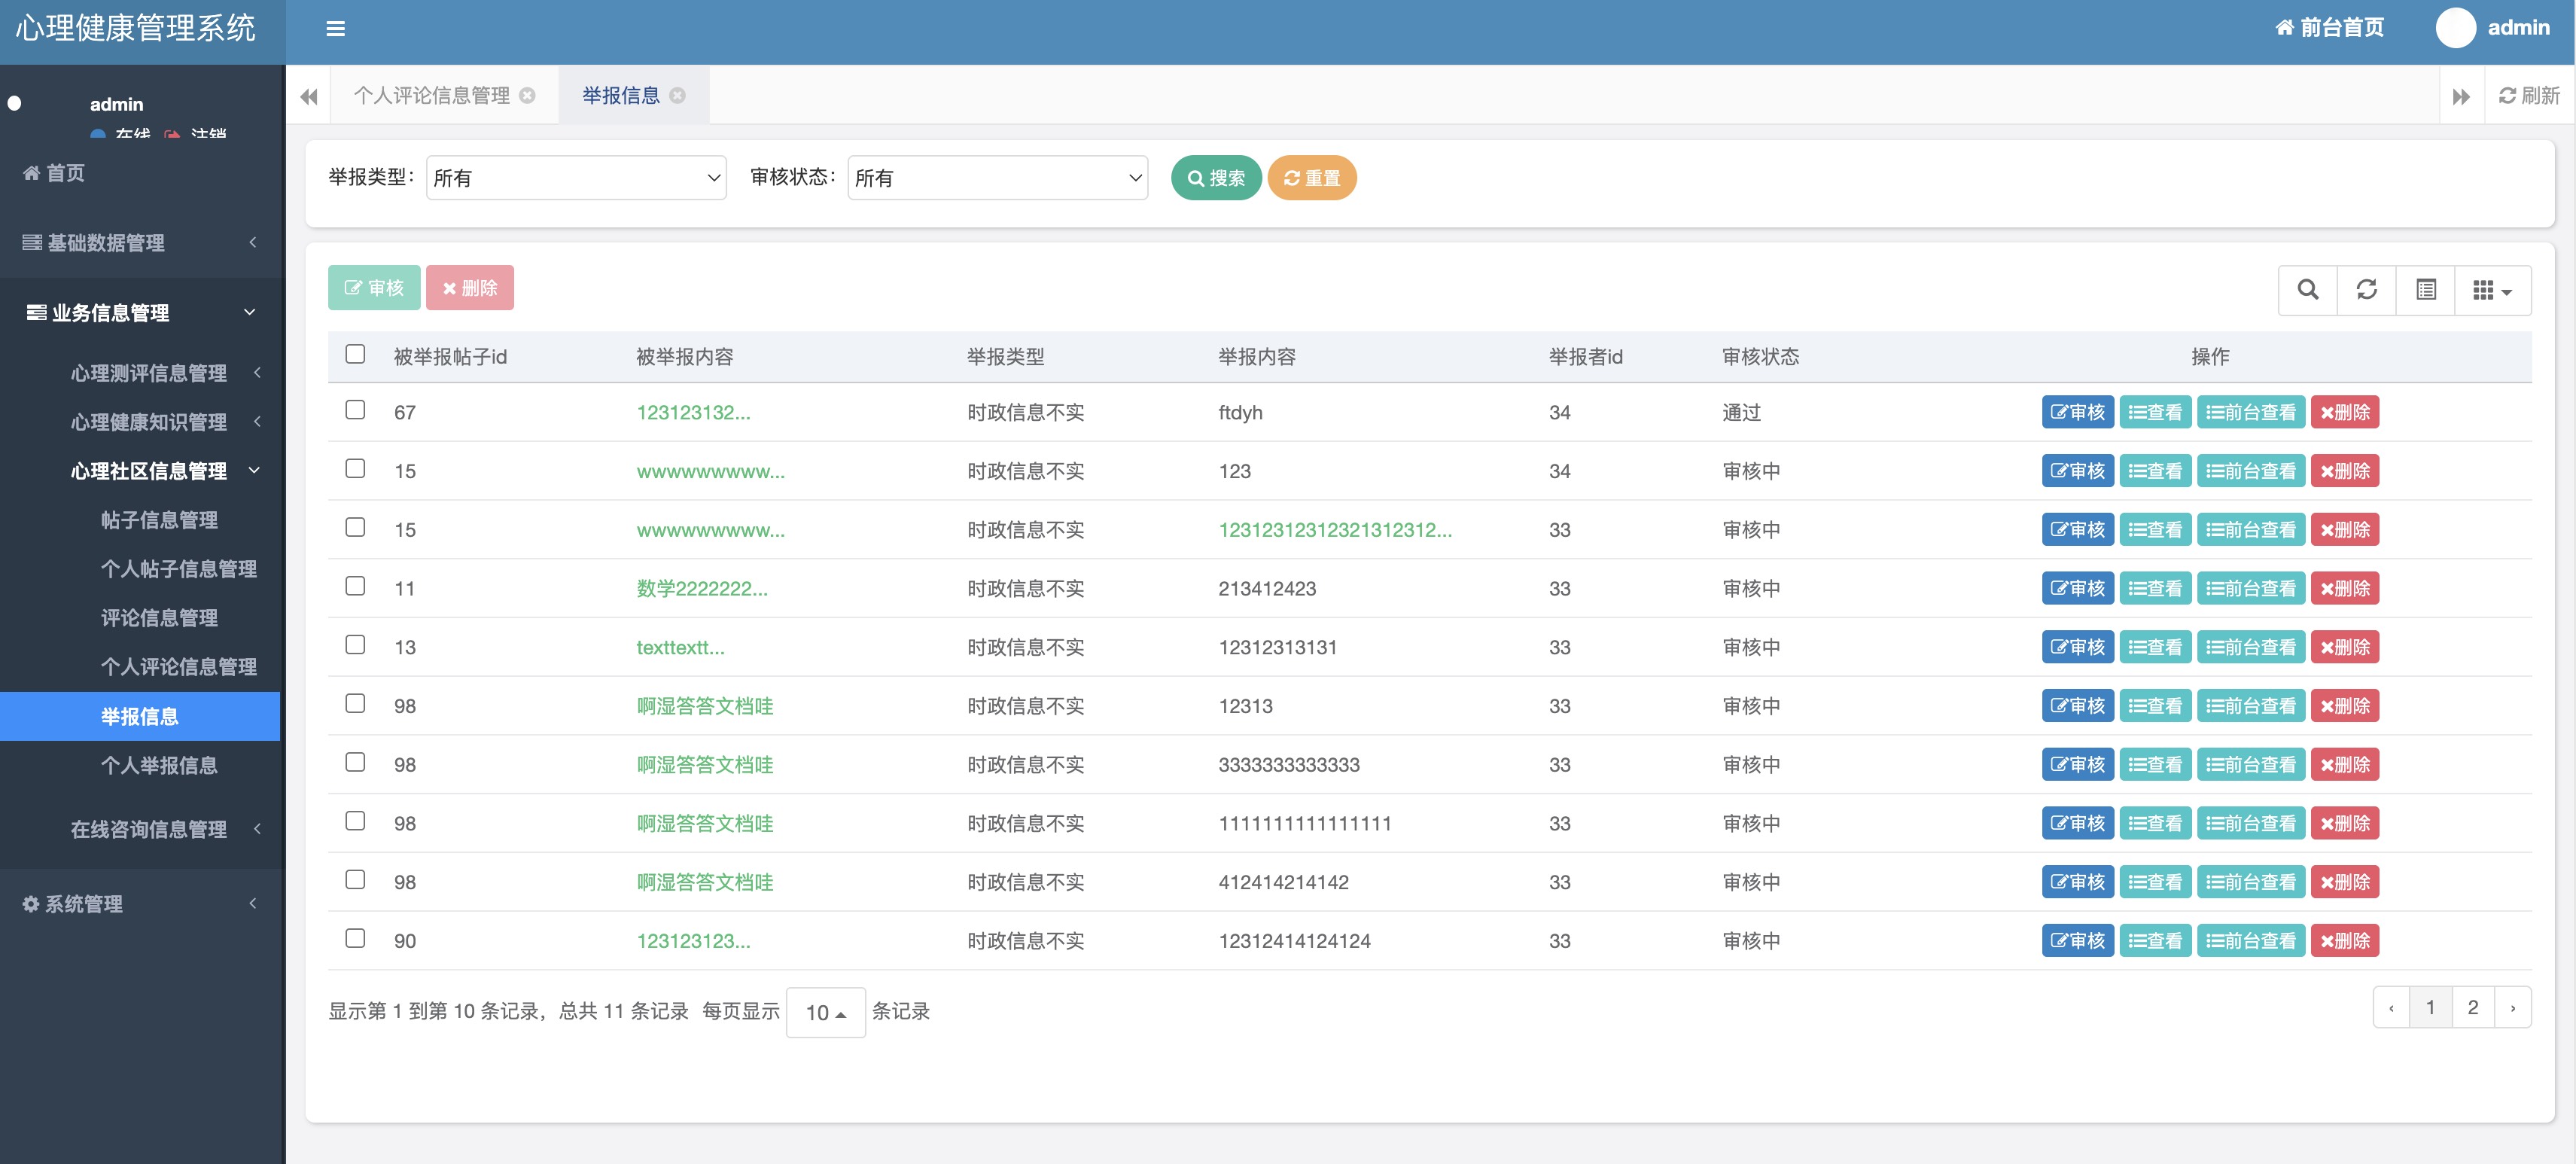The height and width of the screenshot is (1164, 2576).
Task: Check the select-all header checkbox
Action: pos(355,354)
